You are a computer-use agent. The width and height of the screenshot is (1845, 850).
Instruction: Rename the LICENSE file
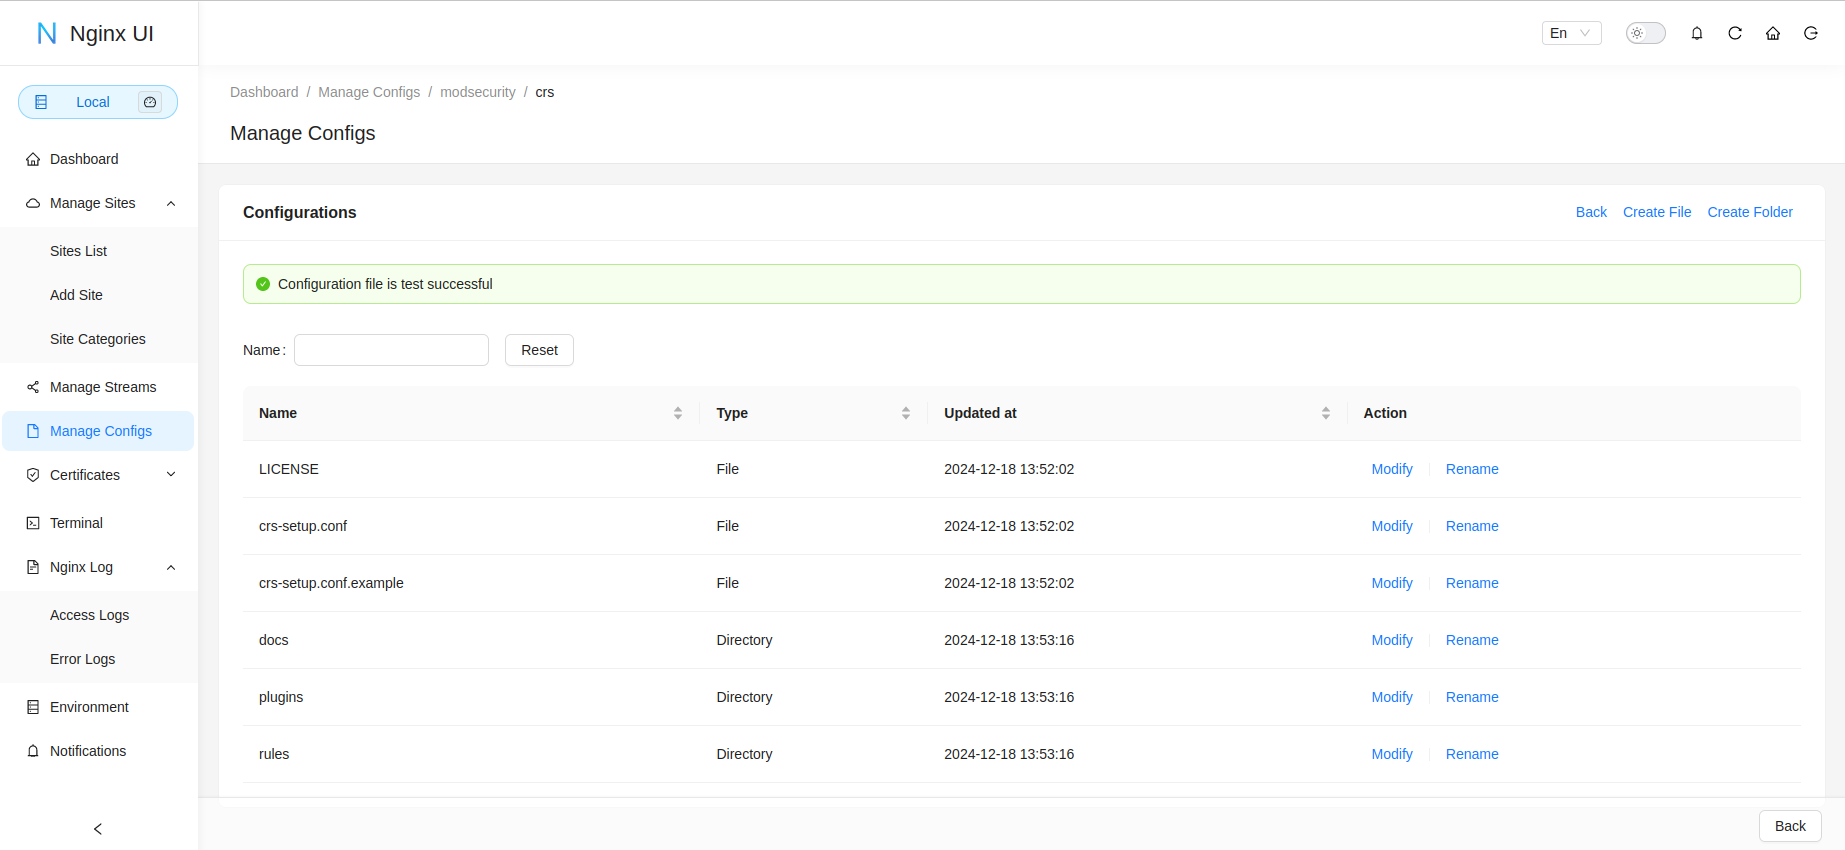1472,469
